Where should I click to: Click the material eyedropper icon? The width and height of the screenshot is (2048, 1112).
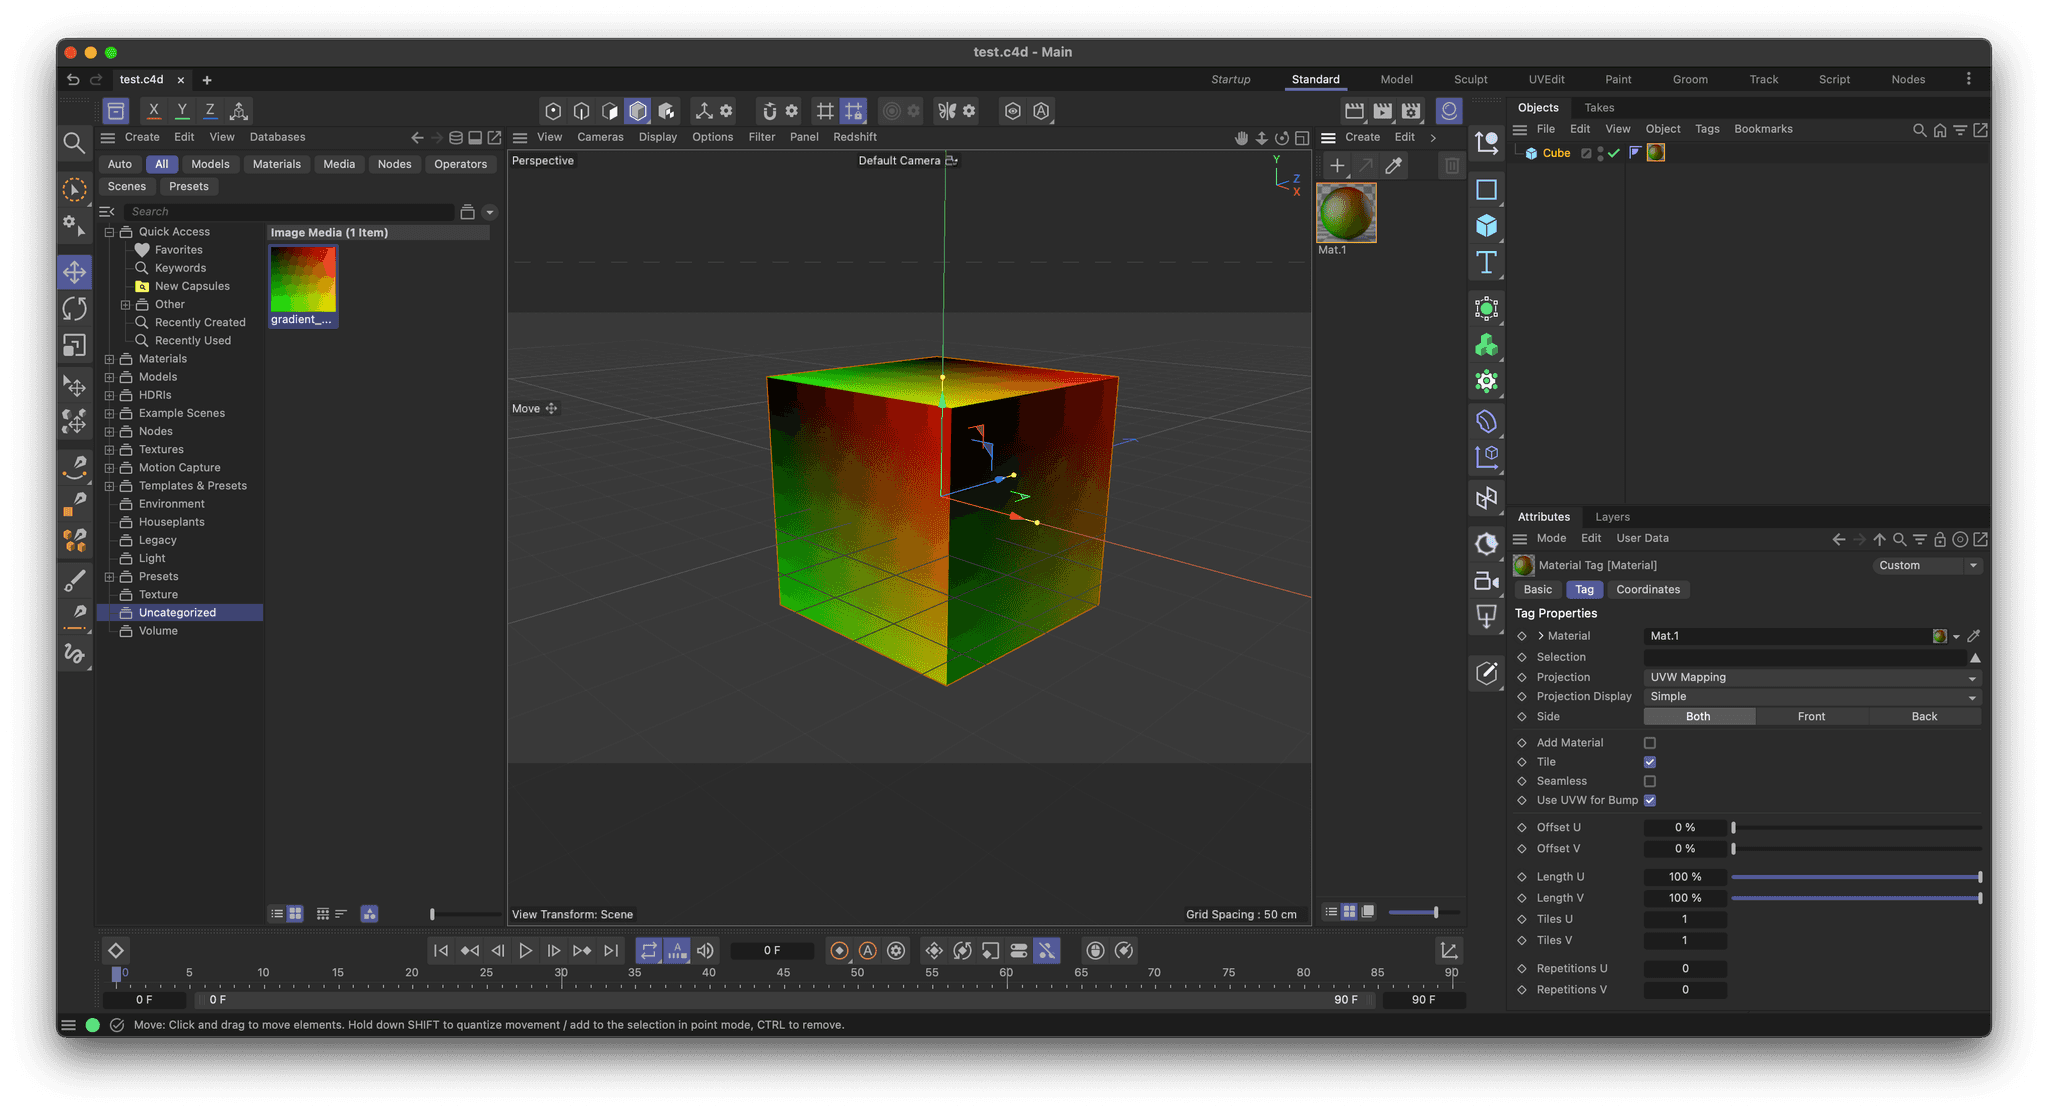(x=1394, y=166)
